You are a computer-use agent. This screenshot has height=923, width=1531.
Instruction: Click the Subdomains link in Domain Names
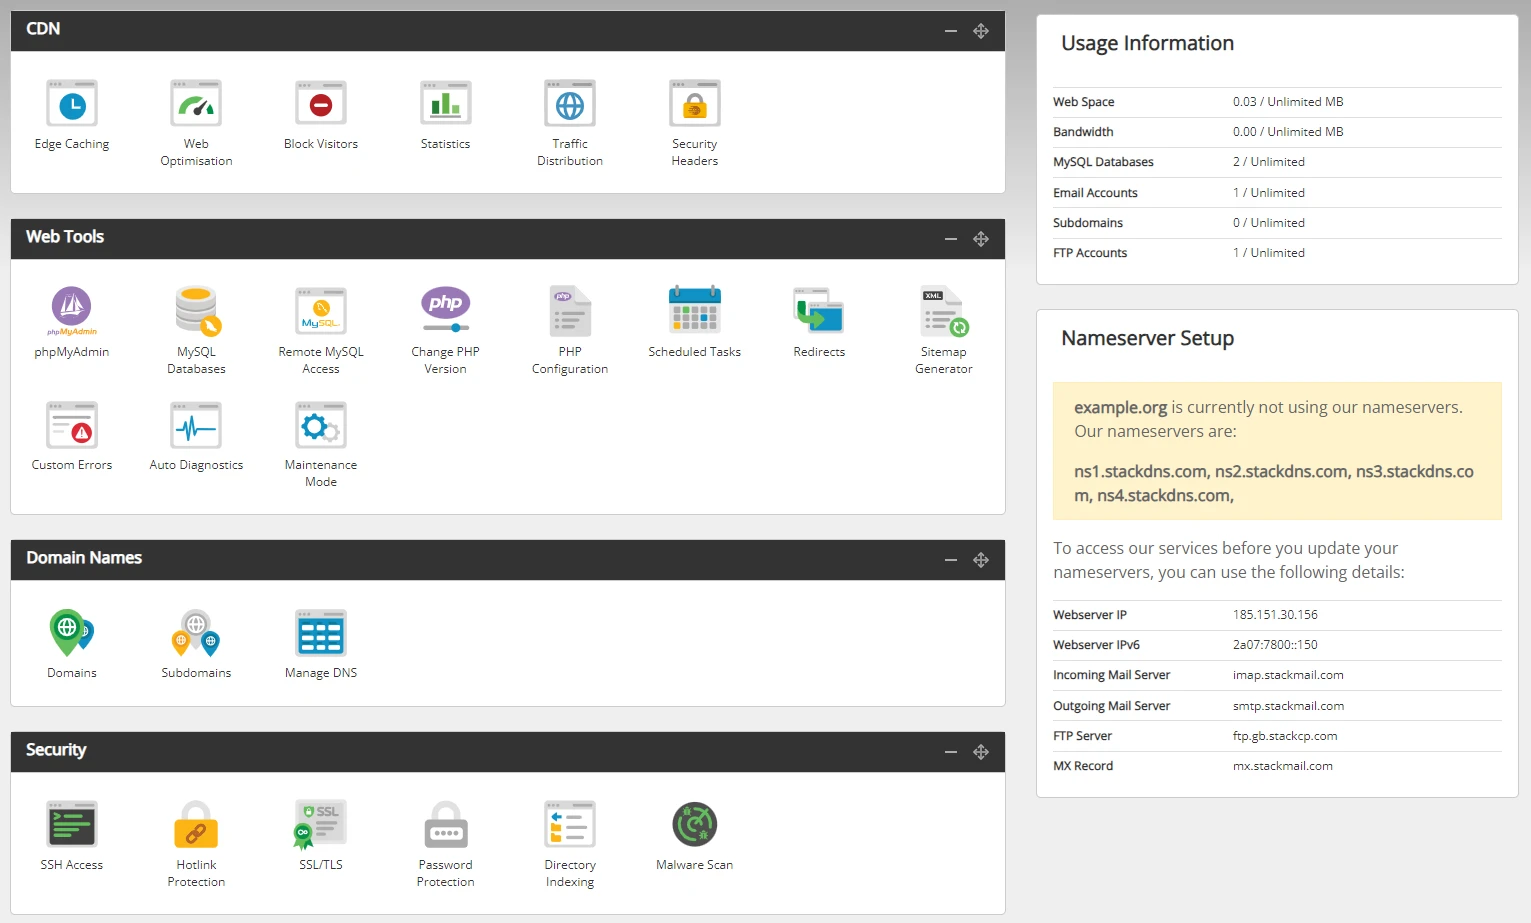pos(196,673)
